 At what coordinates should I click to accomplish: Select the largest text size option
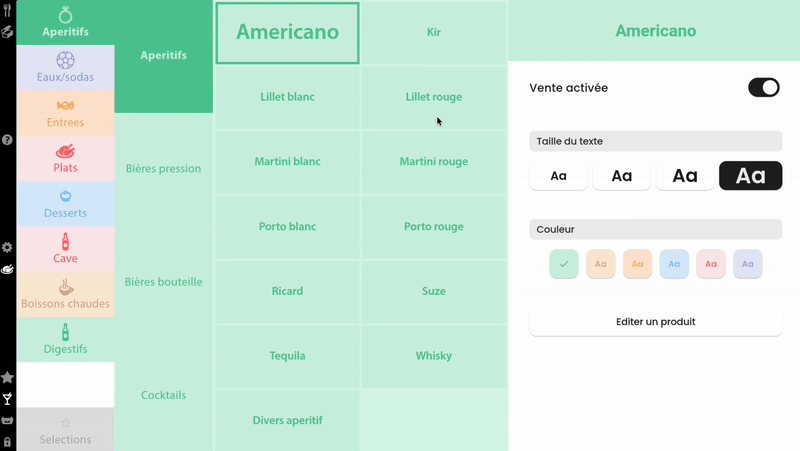(x=750, y=176)
